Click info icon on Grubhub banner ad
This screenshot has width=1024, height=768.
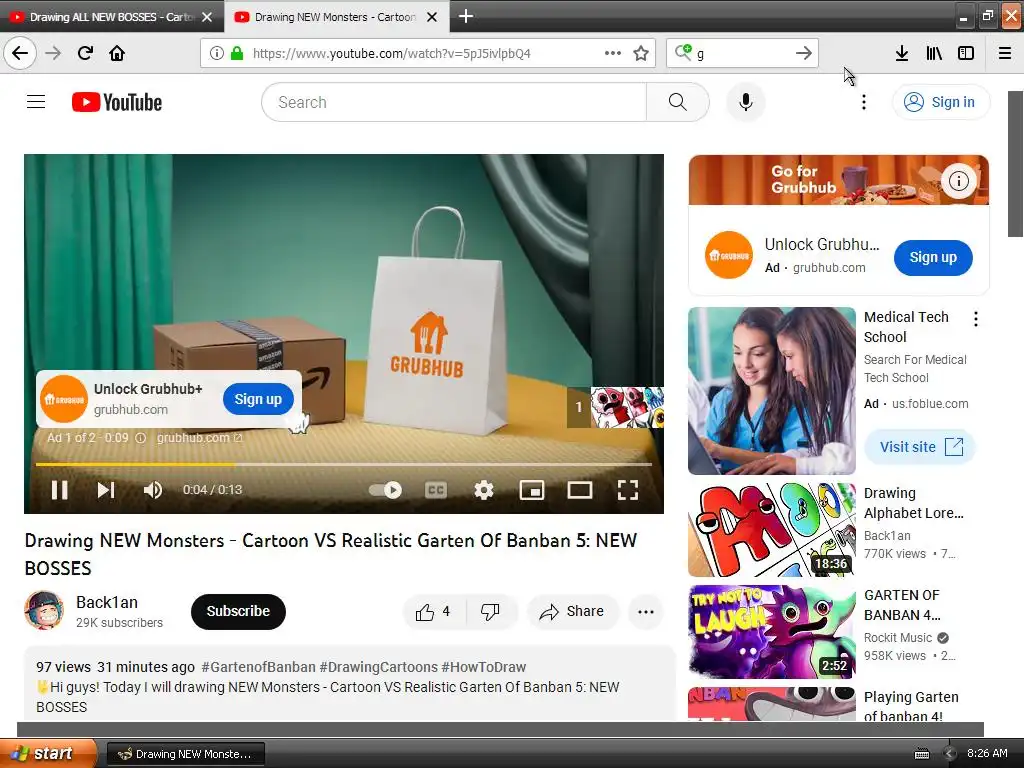click(959, 181)
